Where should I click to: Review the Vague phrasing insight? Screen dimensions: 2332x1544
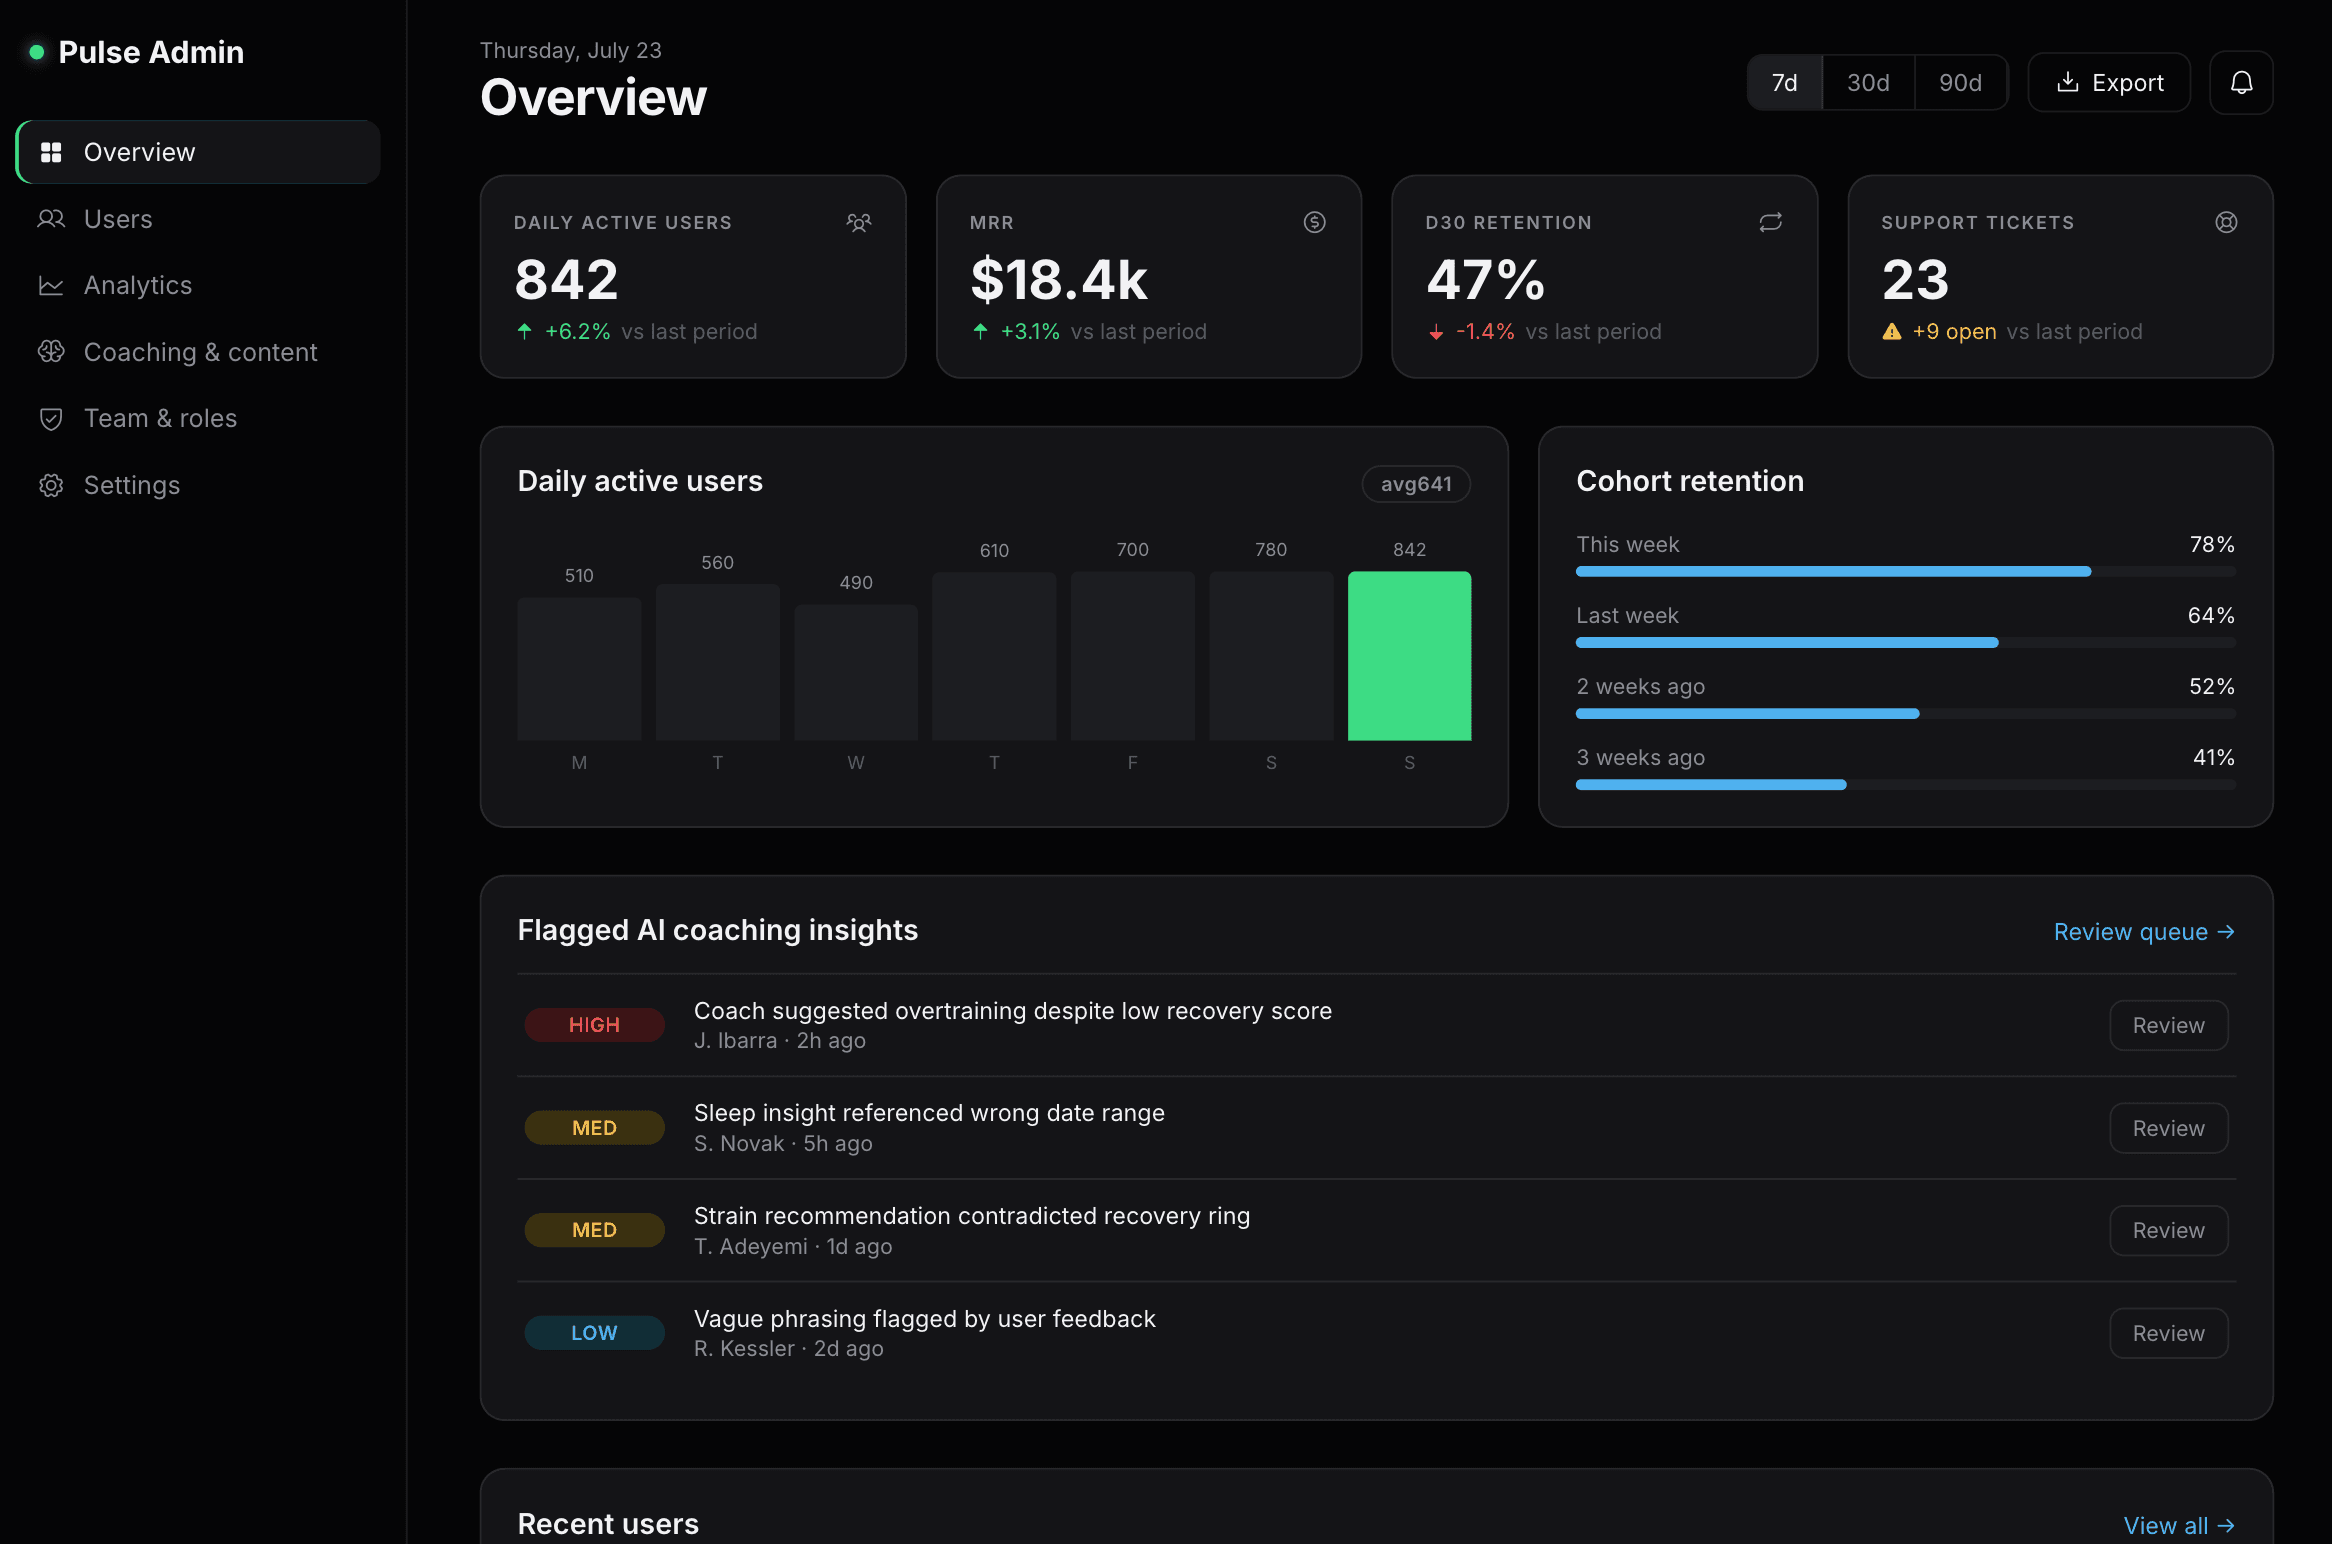[2168, 1333]
